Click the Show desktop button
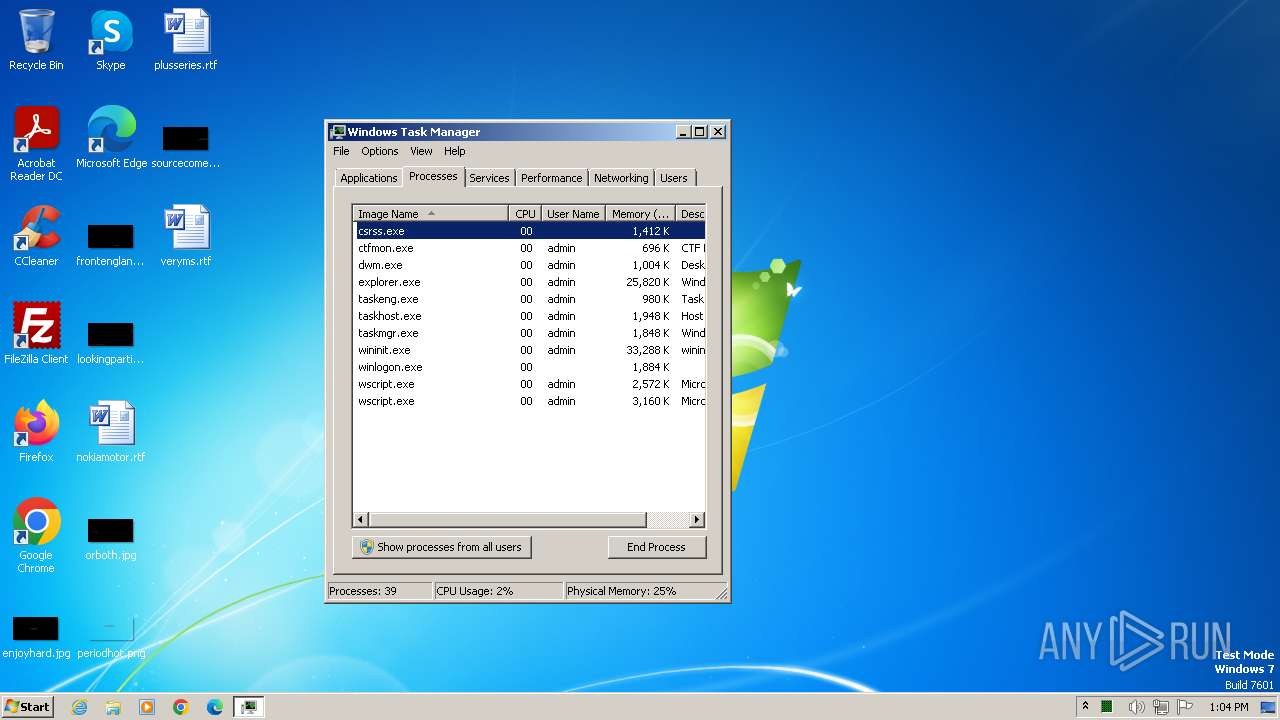Image resolution: width=1280 pixels, height=720 pixels. (x=1269, y=707)
